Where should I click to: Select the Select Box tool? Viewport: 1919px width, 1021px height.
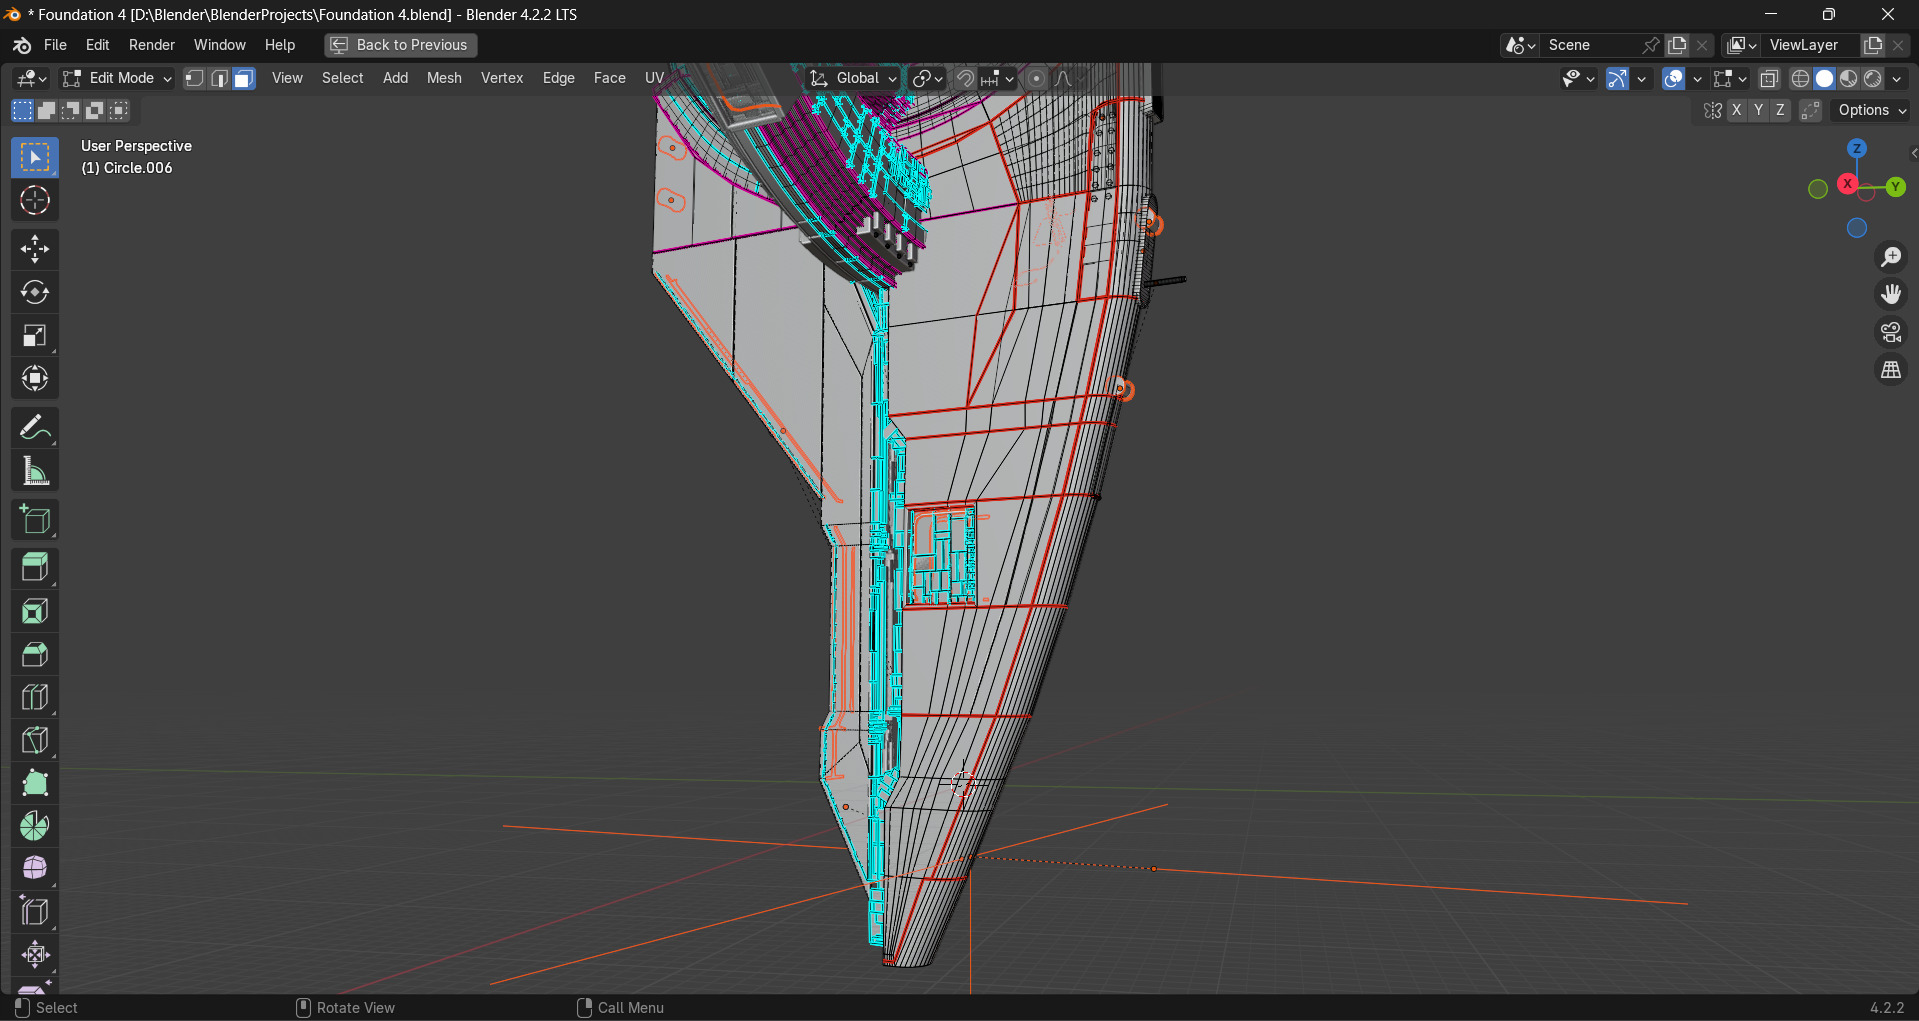pos(35,158)
